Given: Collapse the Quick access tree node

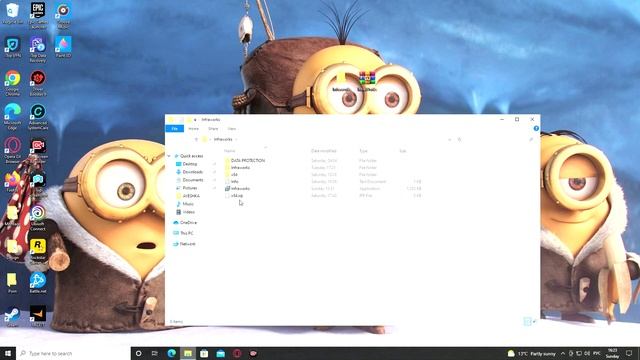Looking at the screenshot, I should 169,156.
